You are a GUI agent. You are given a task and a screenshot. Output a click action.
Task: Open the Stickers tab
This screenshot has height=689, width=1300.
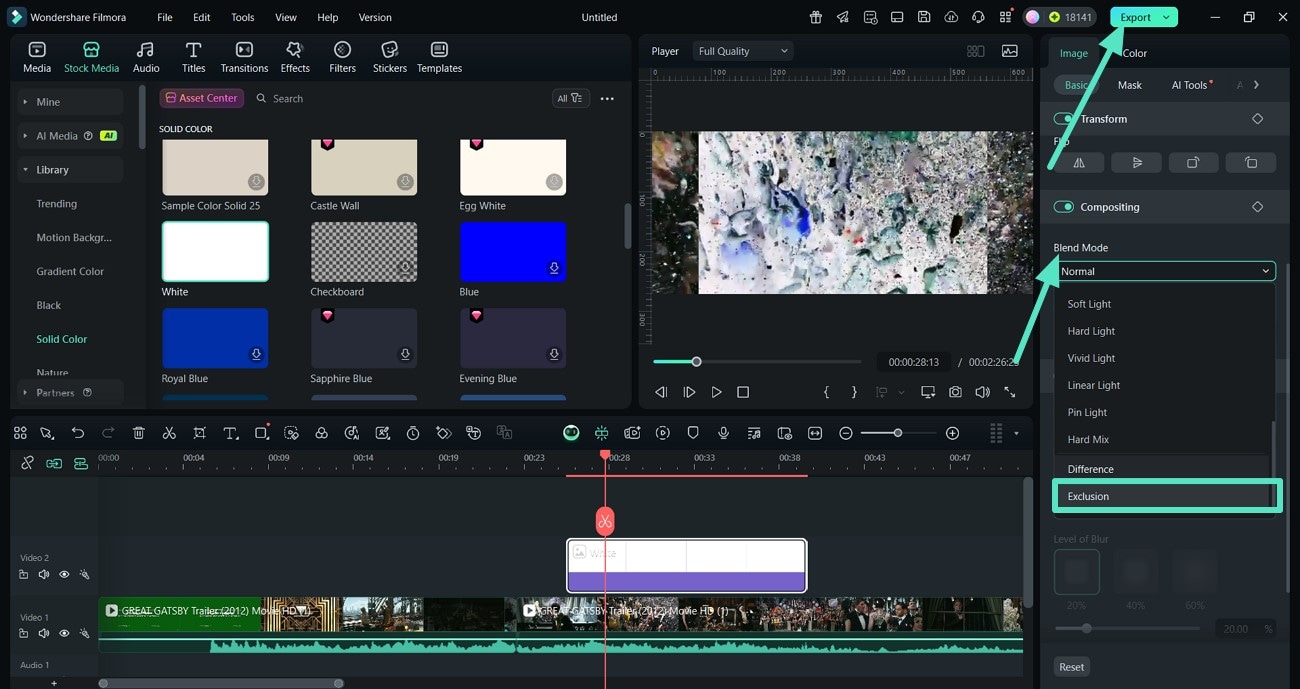coord(390,57)
